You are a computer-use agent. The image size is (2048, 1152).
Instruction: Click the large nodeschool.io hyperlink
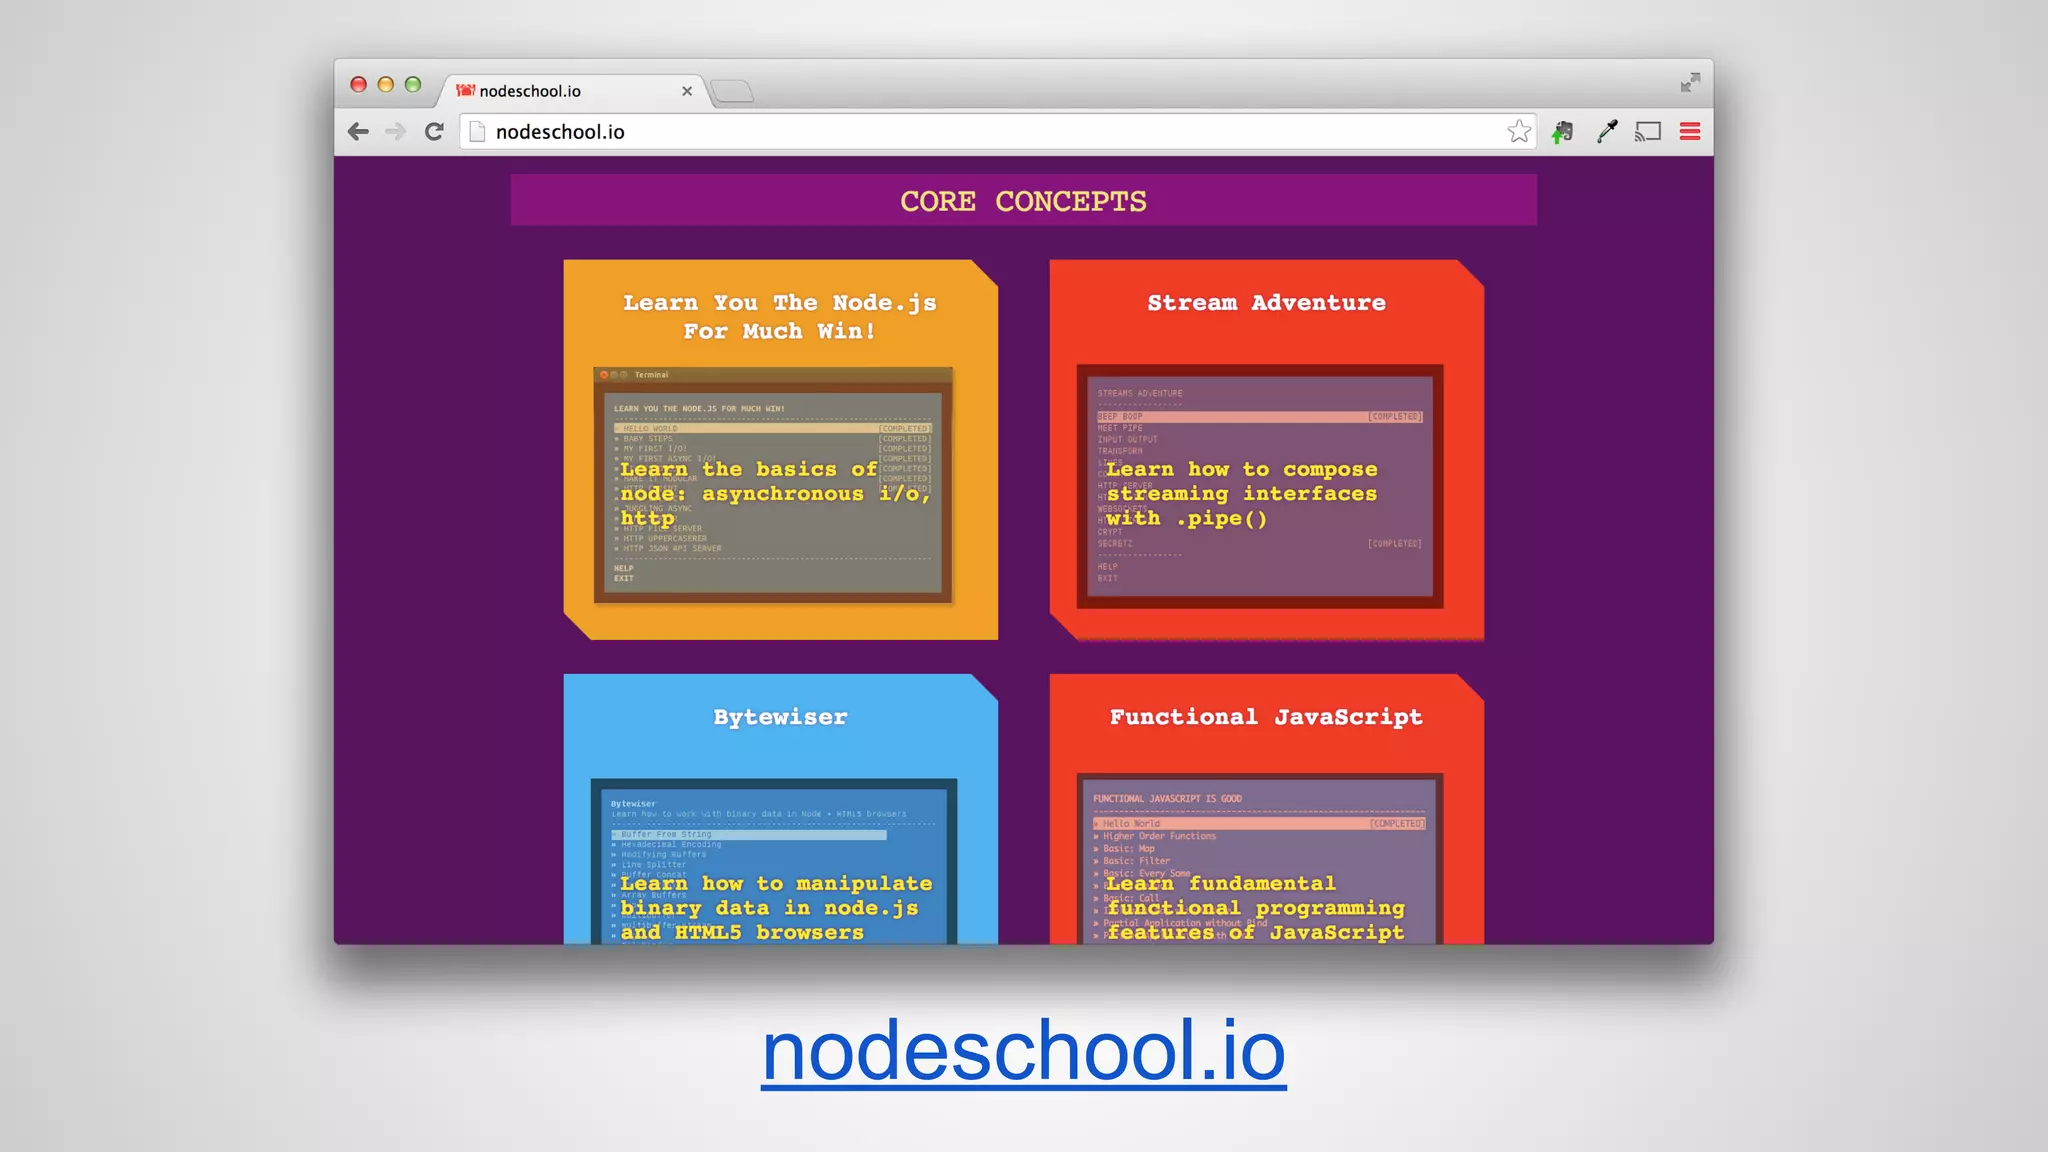(x=1023, y=1050)
